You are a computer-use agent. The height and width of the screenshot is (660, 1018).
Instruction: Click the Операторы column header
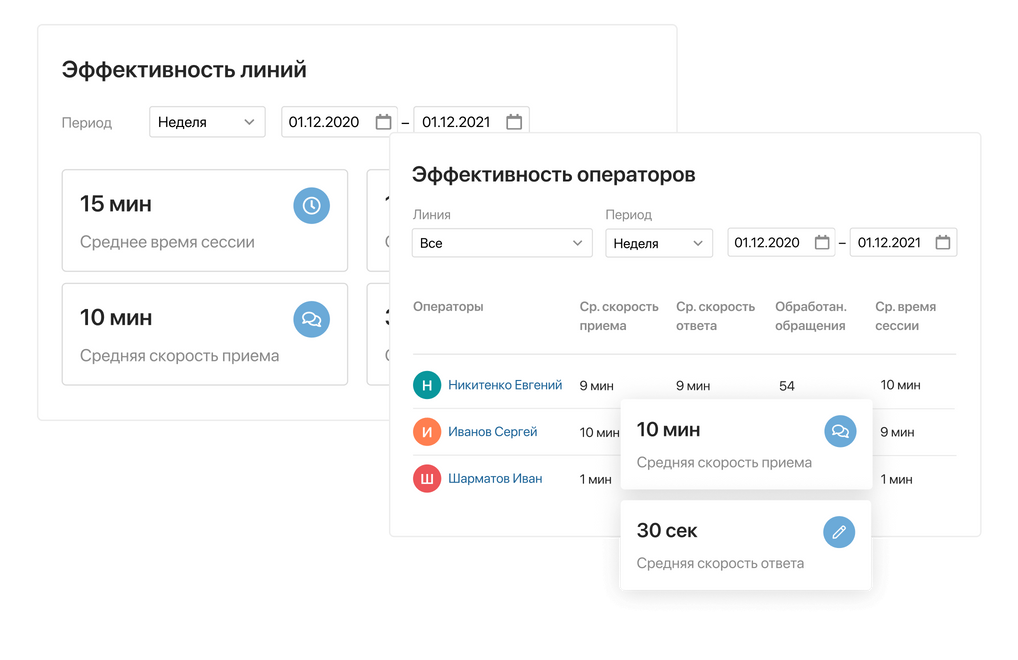pos(449,306)
